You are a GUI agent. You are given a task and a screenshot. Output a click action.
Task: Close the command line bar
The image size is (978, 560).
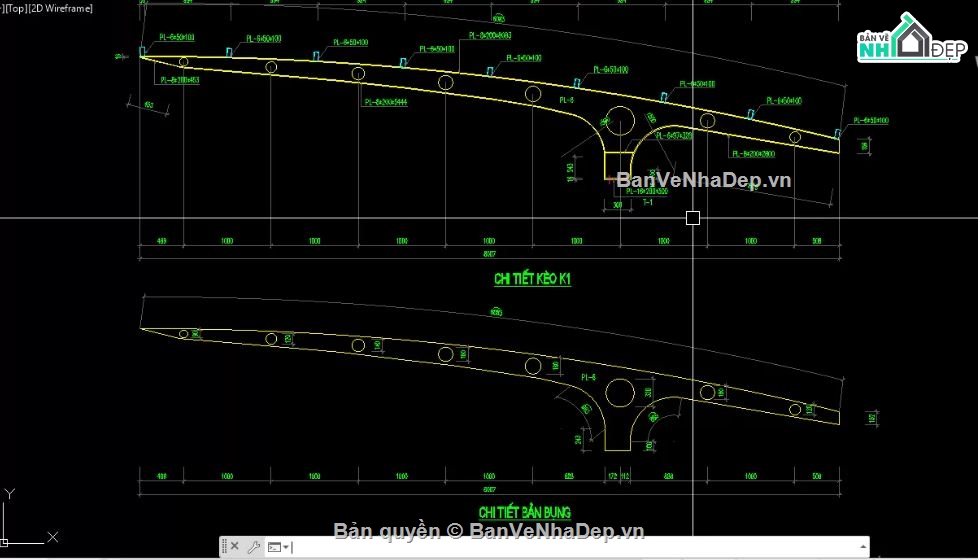click(235, 547)
